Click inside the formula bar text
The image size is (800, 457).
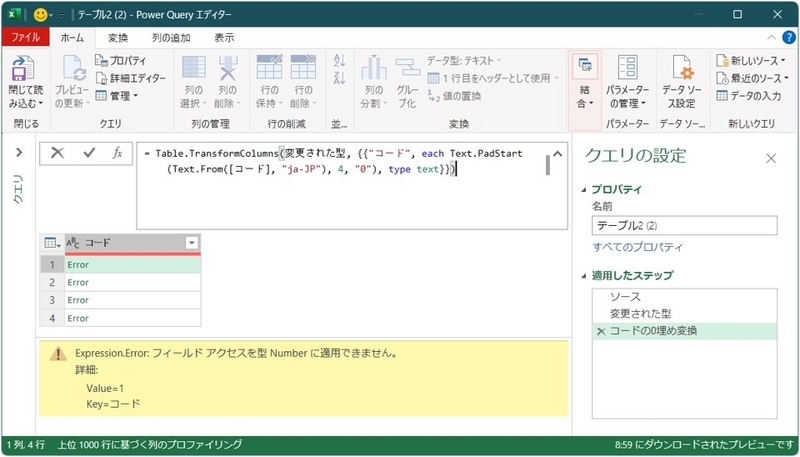tap(337, 161)
